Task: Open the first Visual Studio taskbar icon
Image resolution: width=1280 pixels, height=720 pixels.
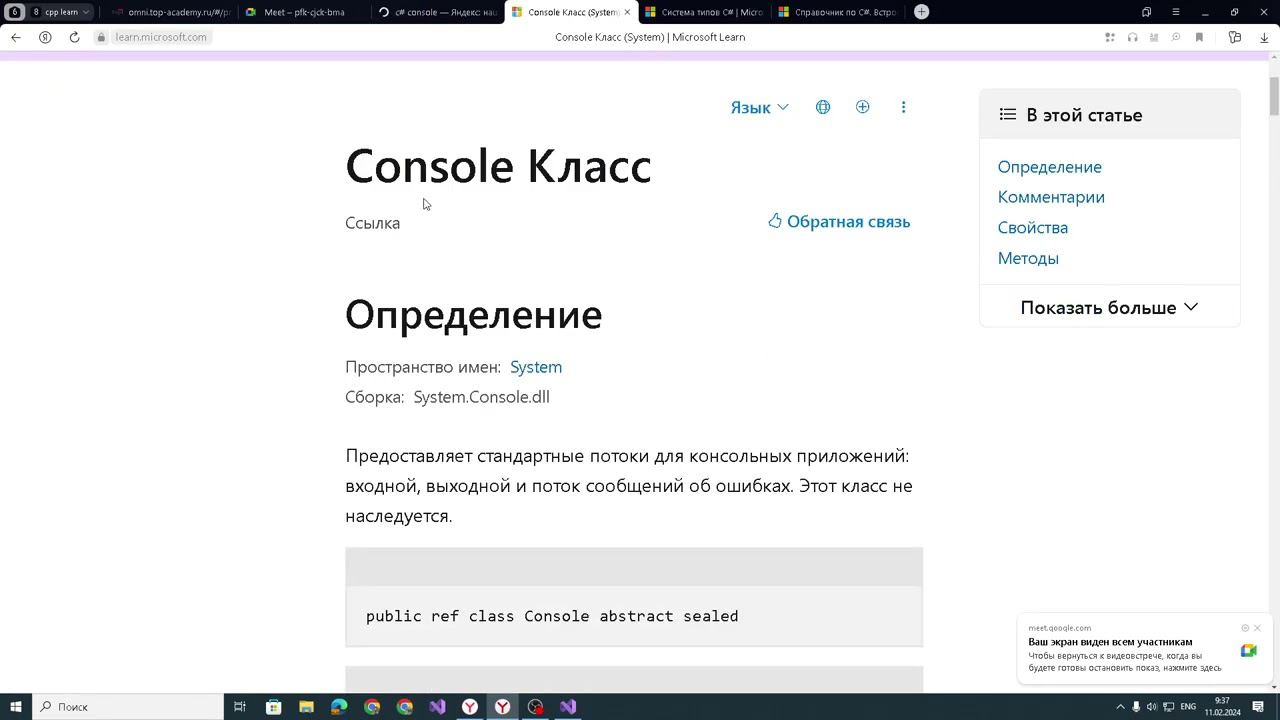Action: 437,707
